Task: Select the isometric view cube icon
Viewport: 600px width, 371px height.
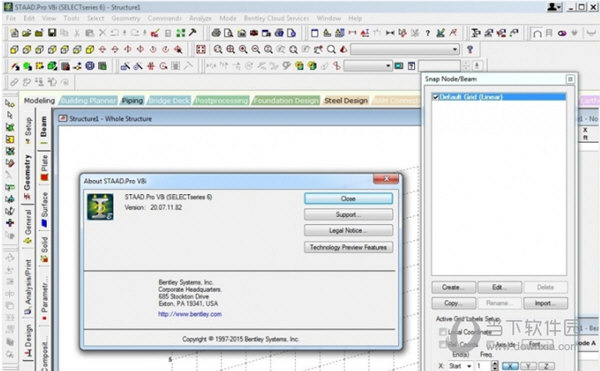Action: (90, 49)
